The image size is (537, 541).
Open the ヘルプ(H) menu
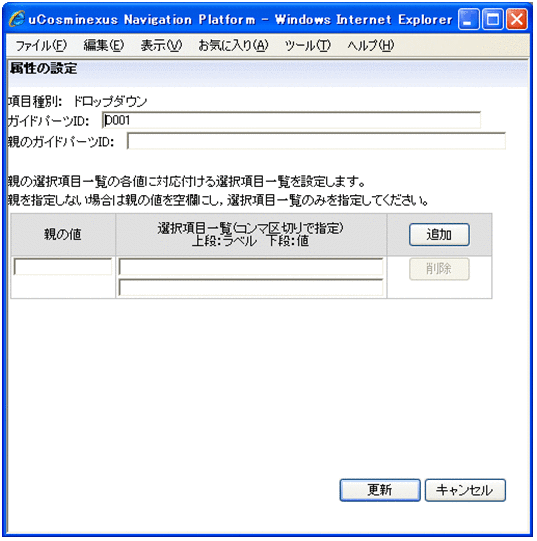pyautogui.click(x=371, y=45)
